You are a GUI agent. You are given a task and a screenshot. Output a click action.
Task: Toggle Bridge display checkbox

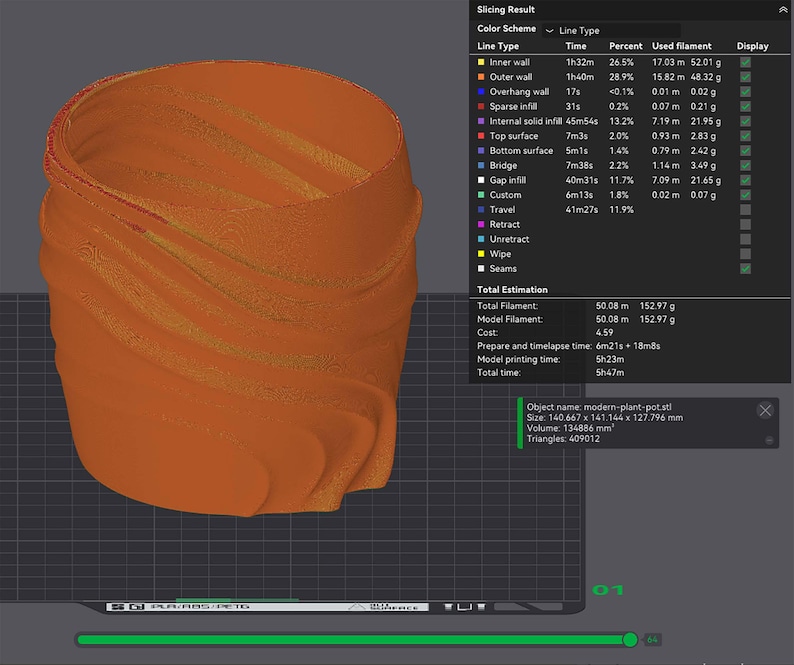coord(745,165)
